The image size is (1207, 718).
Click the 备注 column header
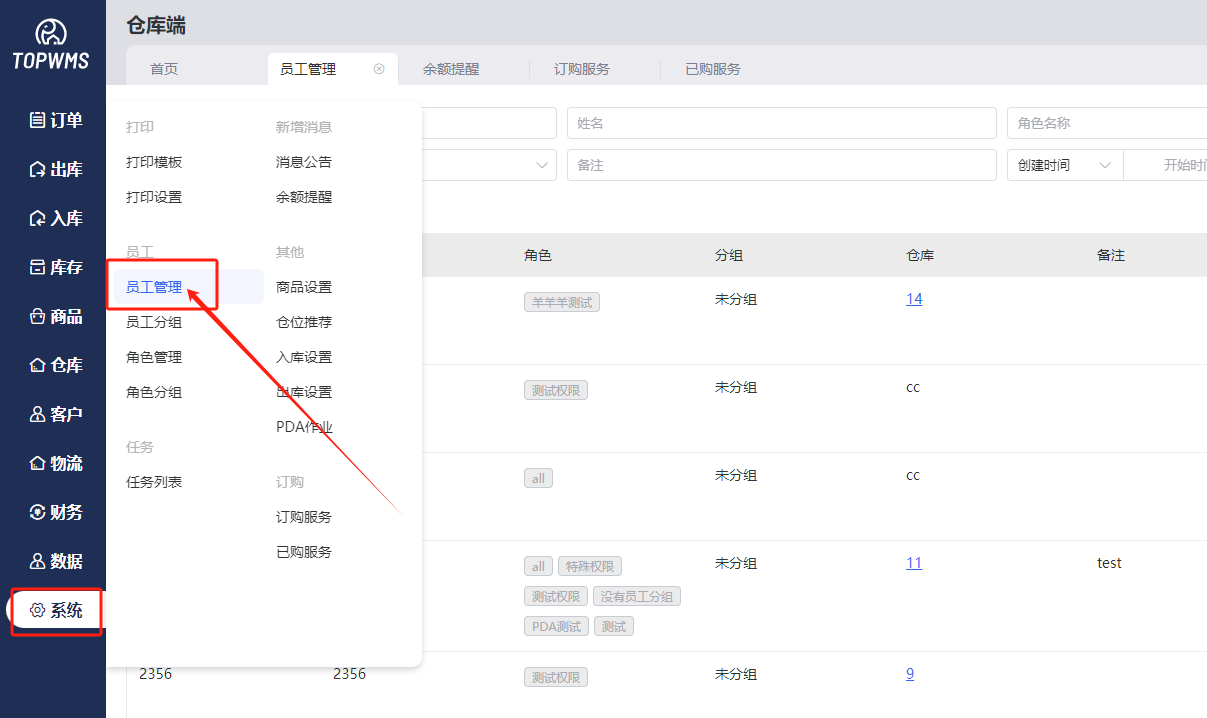(x=1111, y=255)
